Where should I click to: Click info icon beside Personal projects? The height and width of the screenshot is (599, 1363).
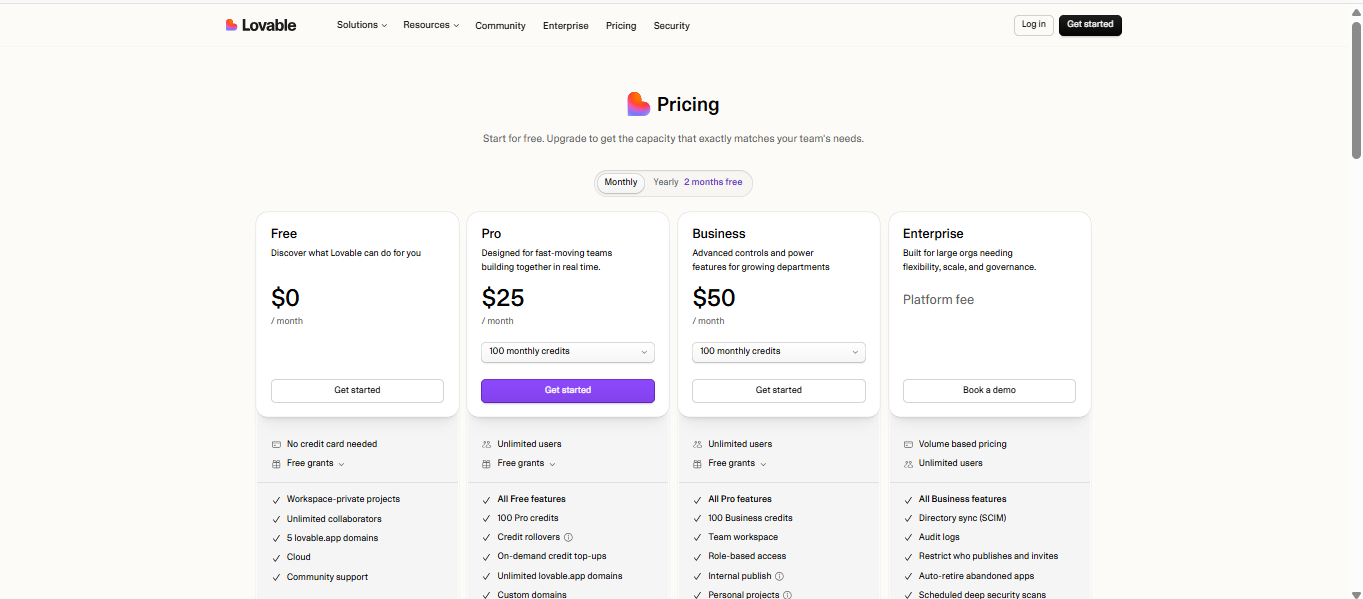tap(787, 595)
